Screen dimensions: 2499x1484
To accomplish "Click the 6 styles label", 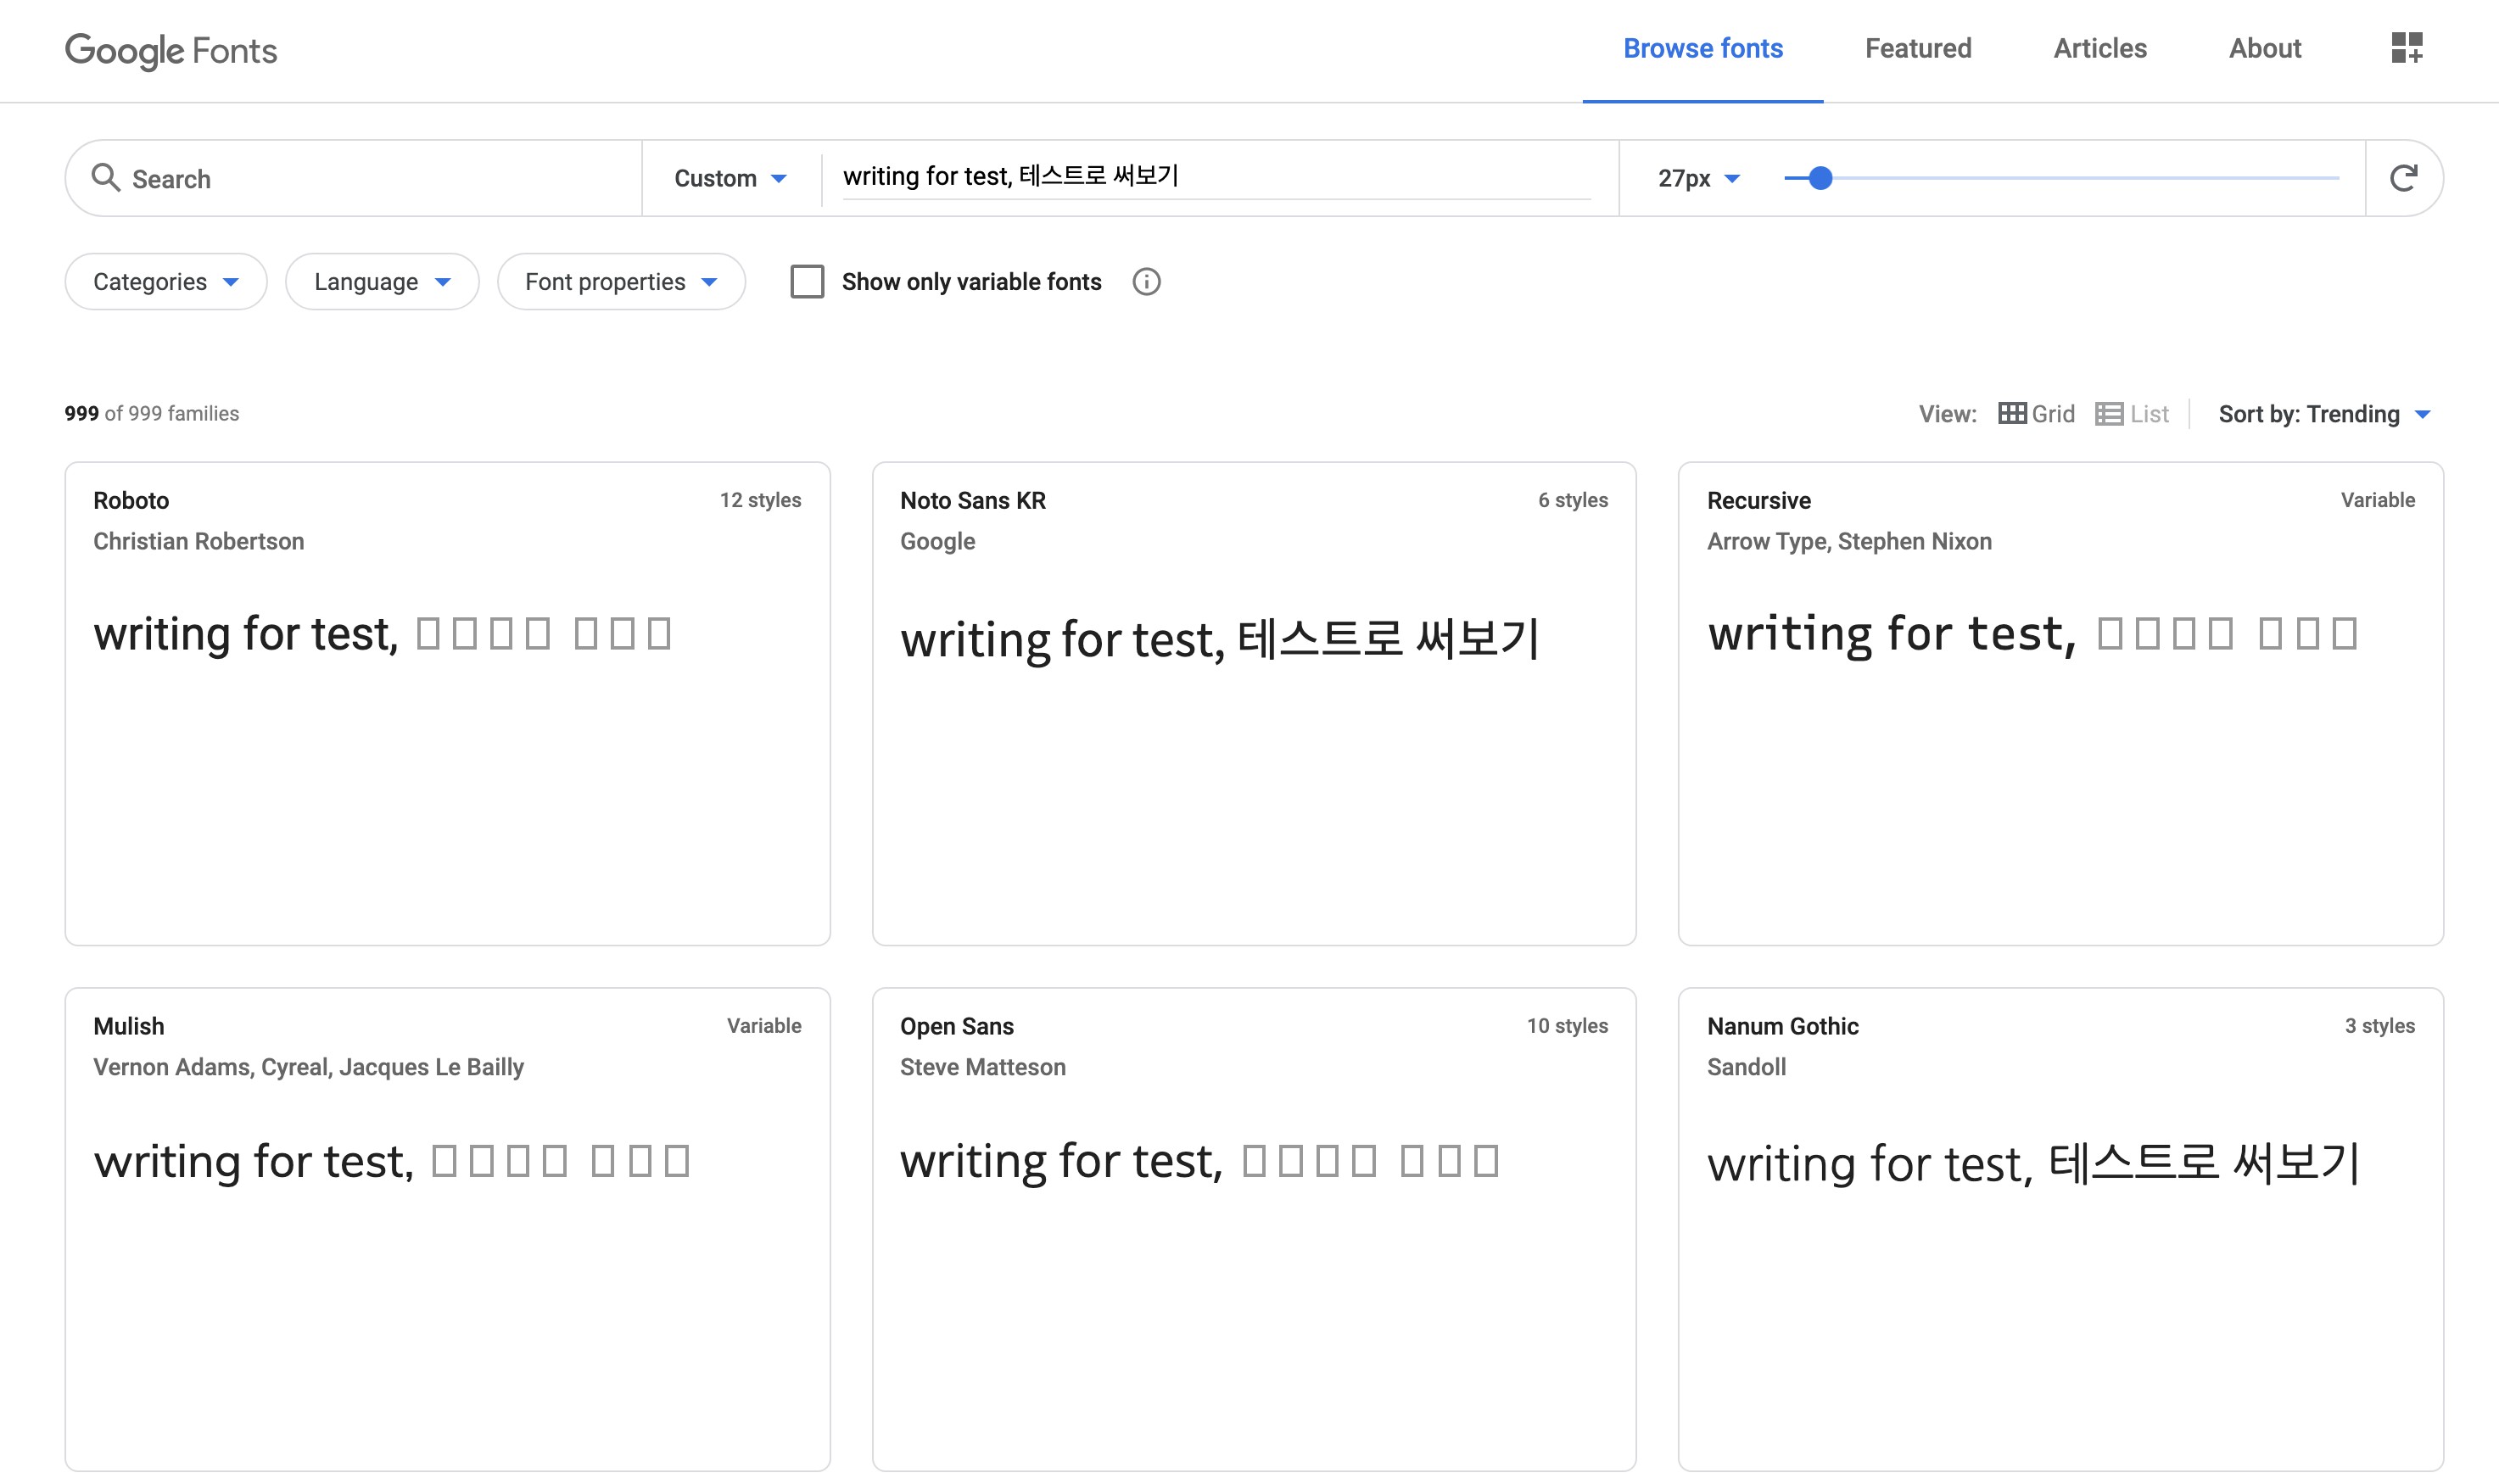I will point(1572,500).
